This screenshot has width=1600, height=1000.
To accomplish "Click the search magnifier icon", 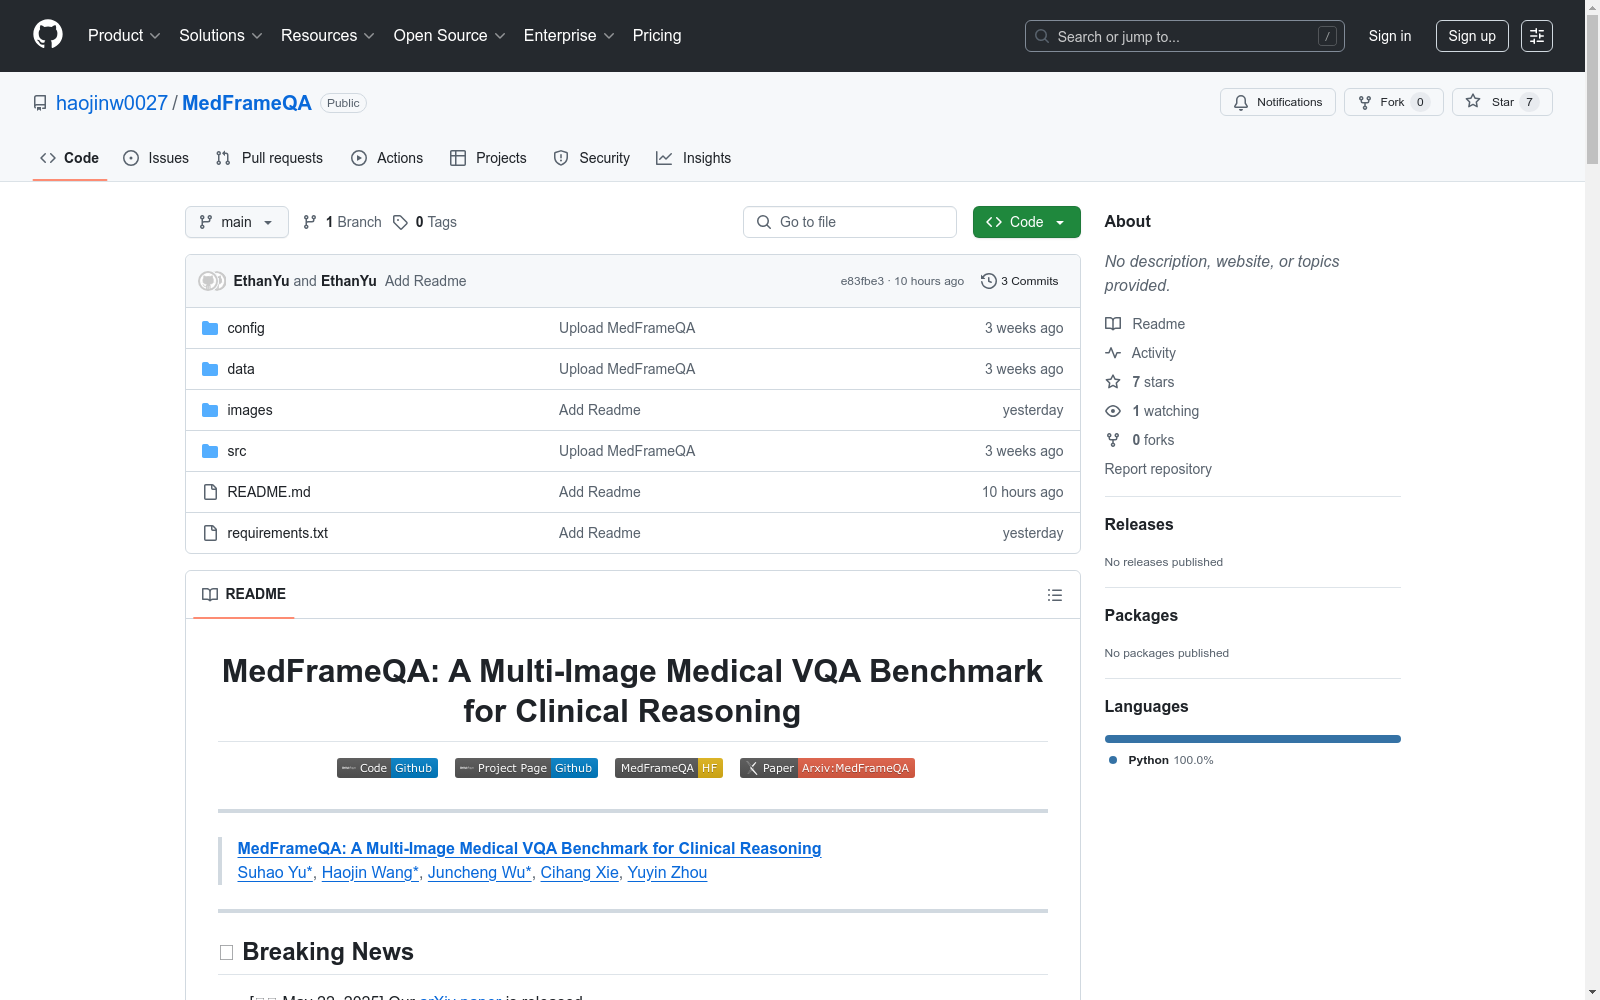I will pos(1042,36).
